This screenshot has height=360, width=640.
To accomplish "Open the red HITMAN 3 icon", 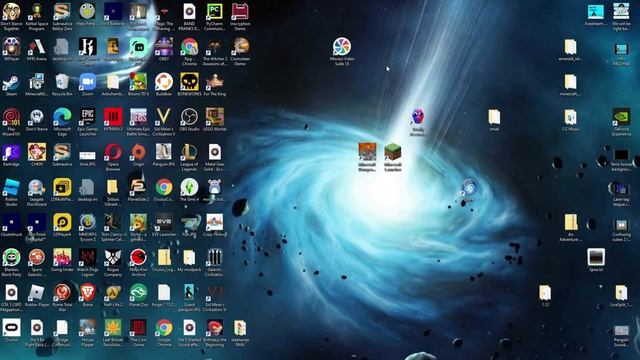I will [113, 117].
